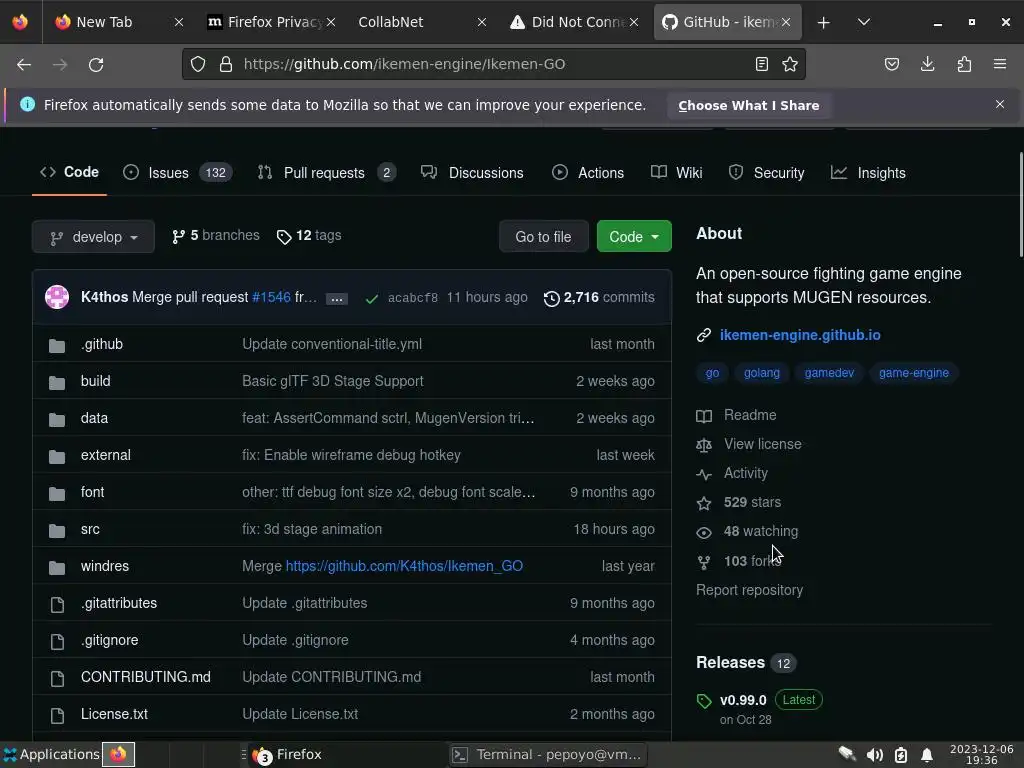Viewport: 1024px width, 768px height.
Task: Open the .gitattributes file
Action: click(119, 603)
